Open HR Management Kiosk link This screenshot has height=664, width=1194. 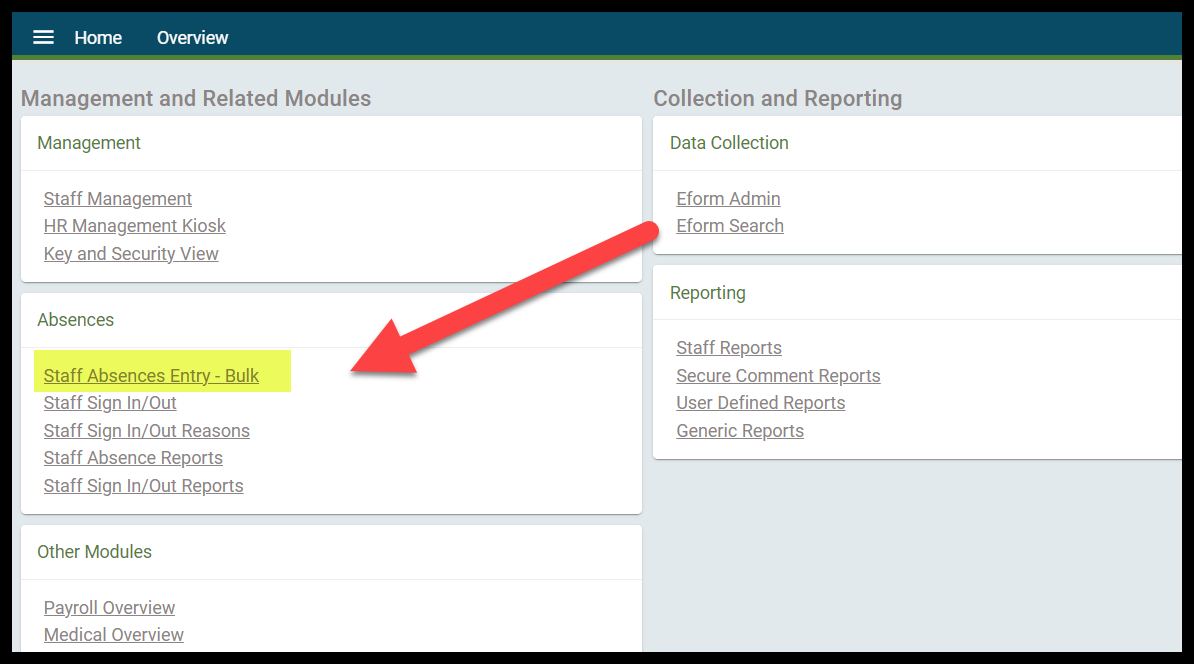point(135,226)
